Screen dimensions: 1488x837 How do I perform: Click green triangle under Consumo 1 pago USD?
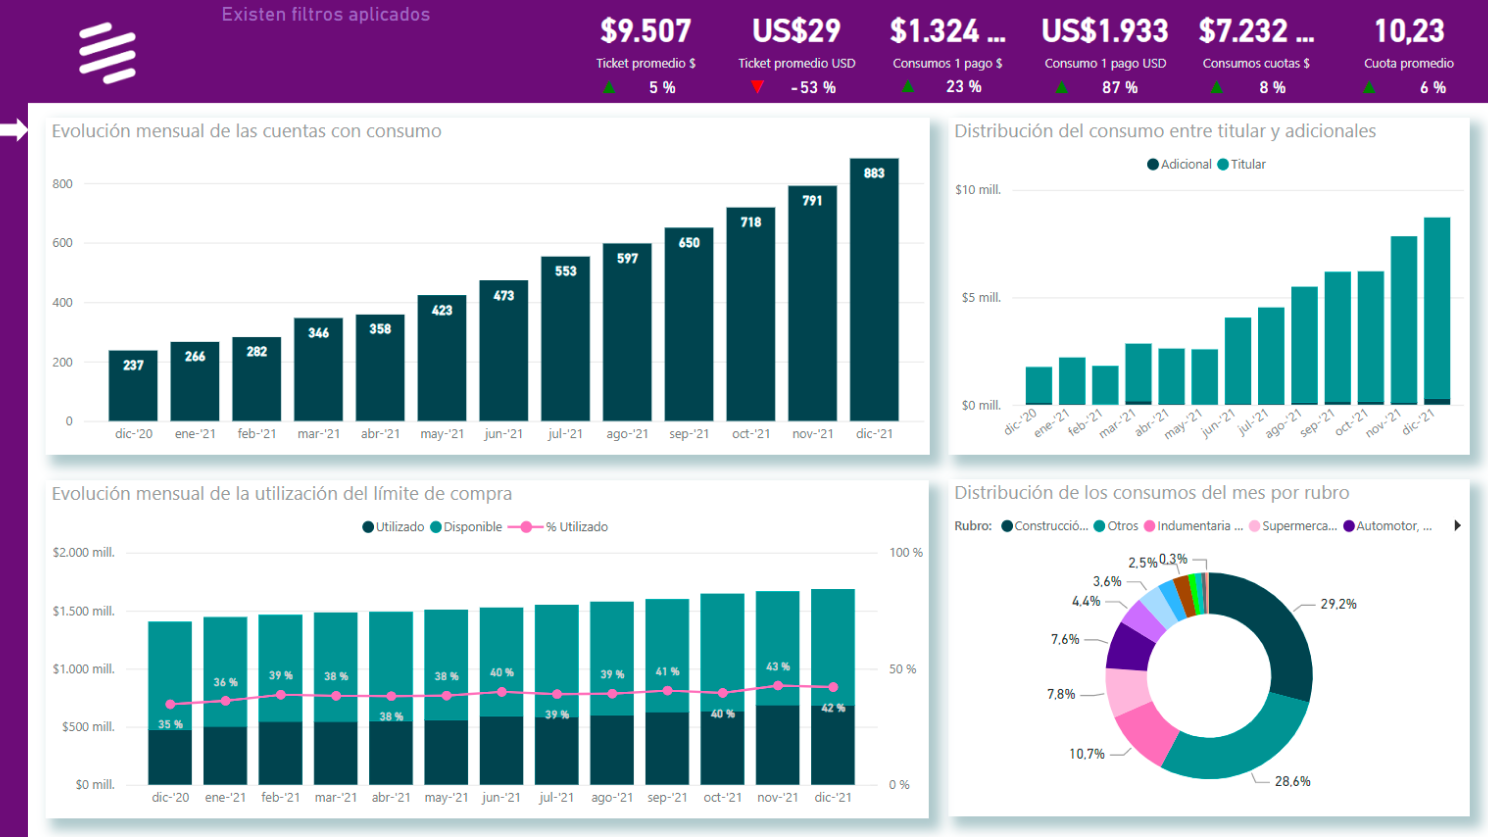(x=1061, y=87)
